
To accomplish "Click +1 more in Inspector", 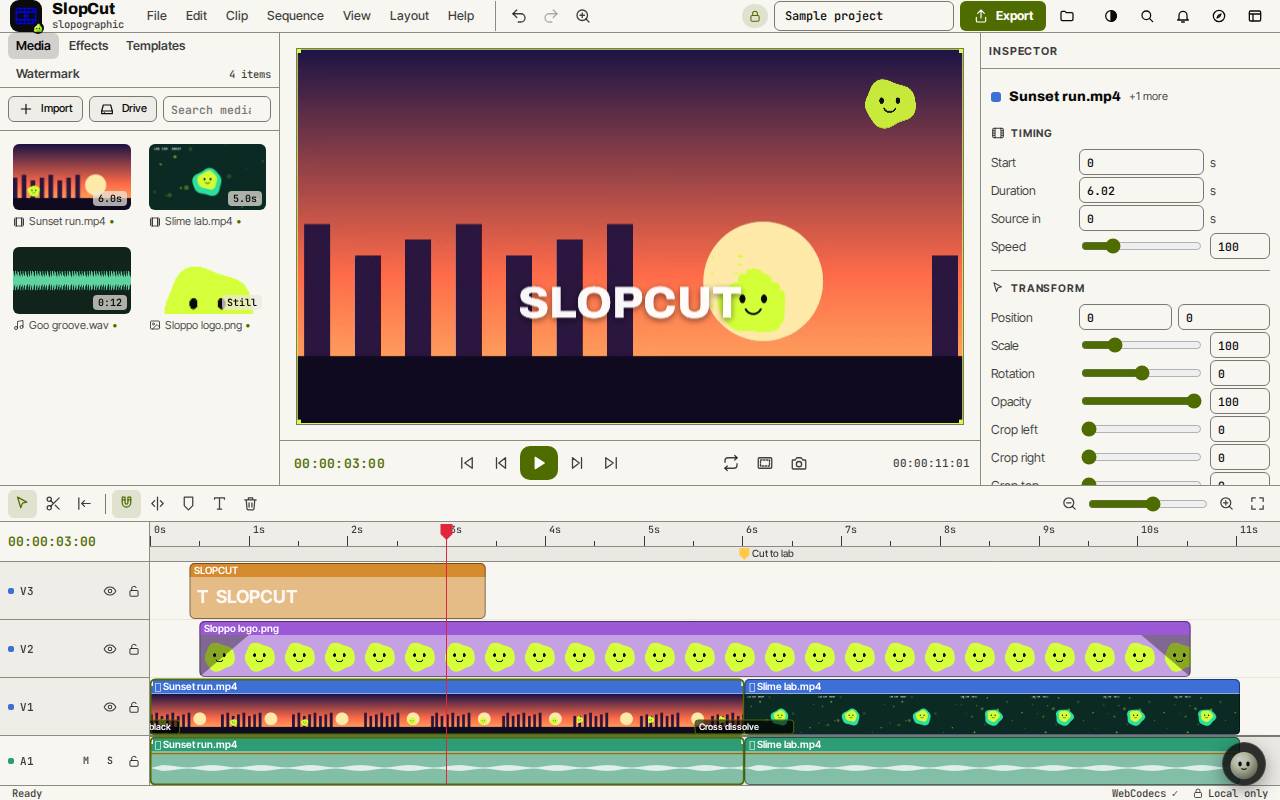I will (x=1148, y=97).
